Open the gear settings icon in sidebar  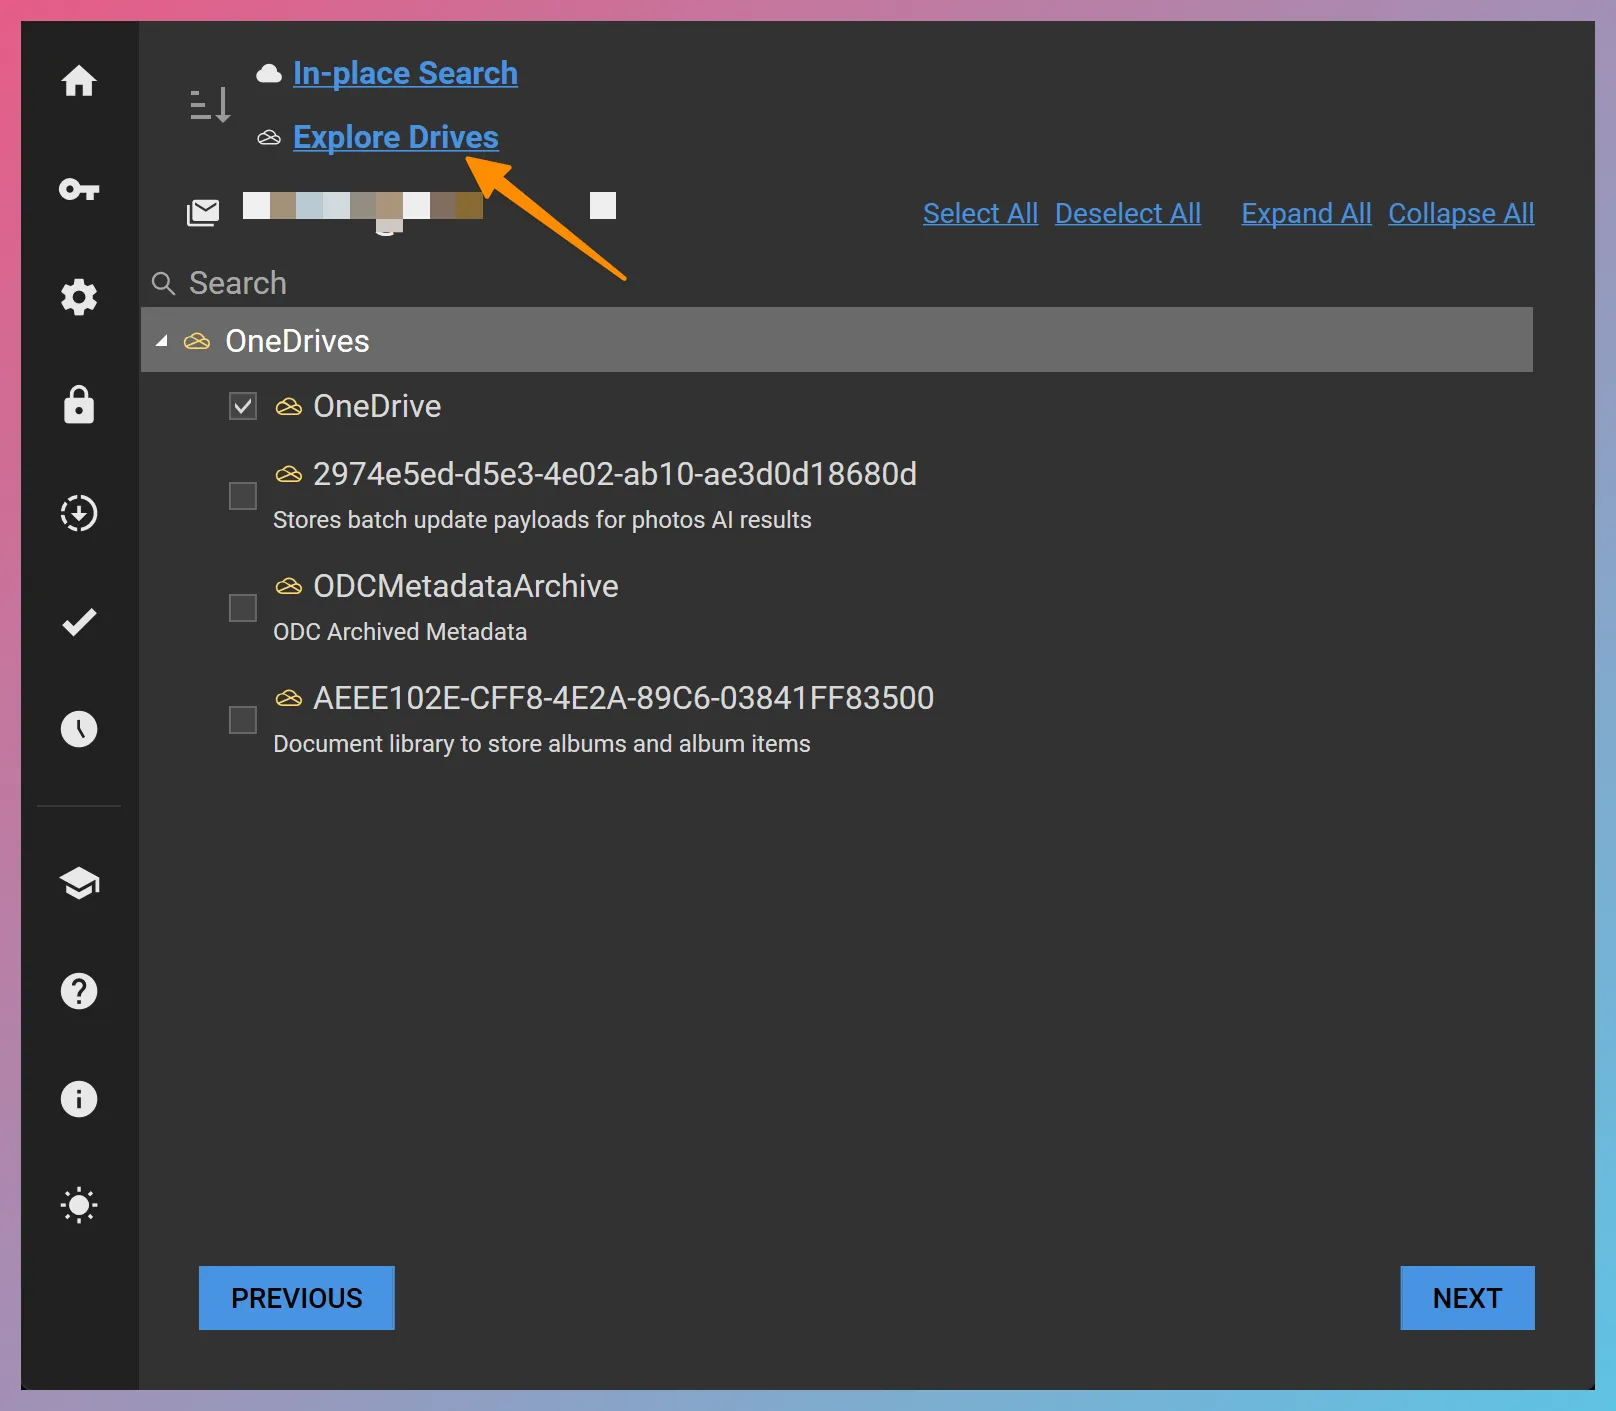point(79,297)
